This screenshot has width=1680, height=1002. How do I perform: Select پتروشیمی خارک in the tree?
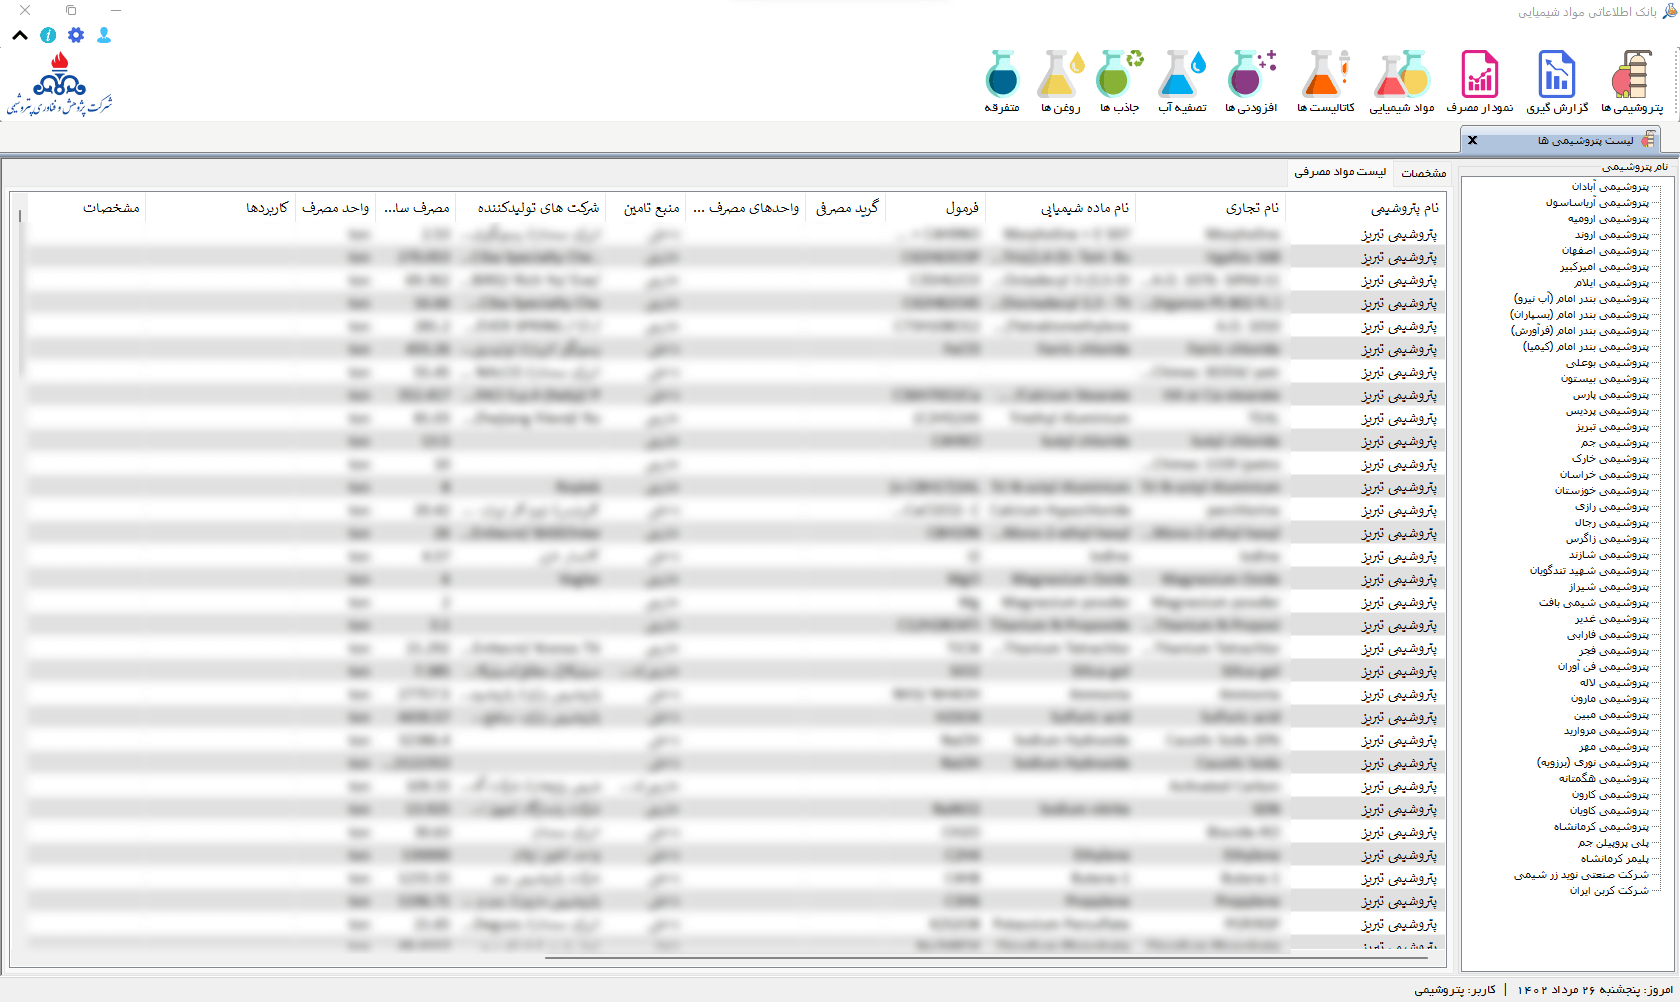[x=1610, y=459]
